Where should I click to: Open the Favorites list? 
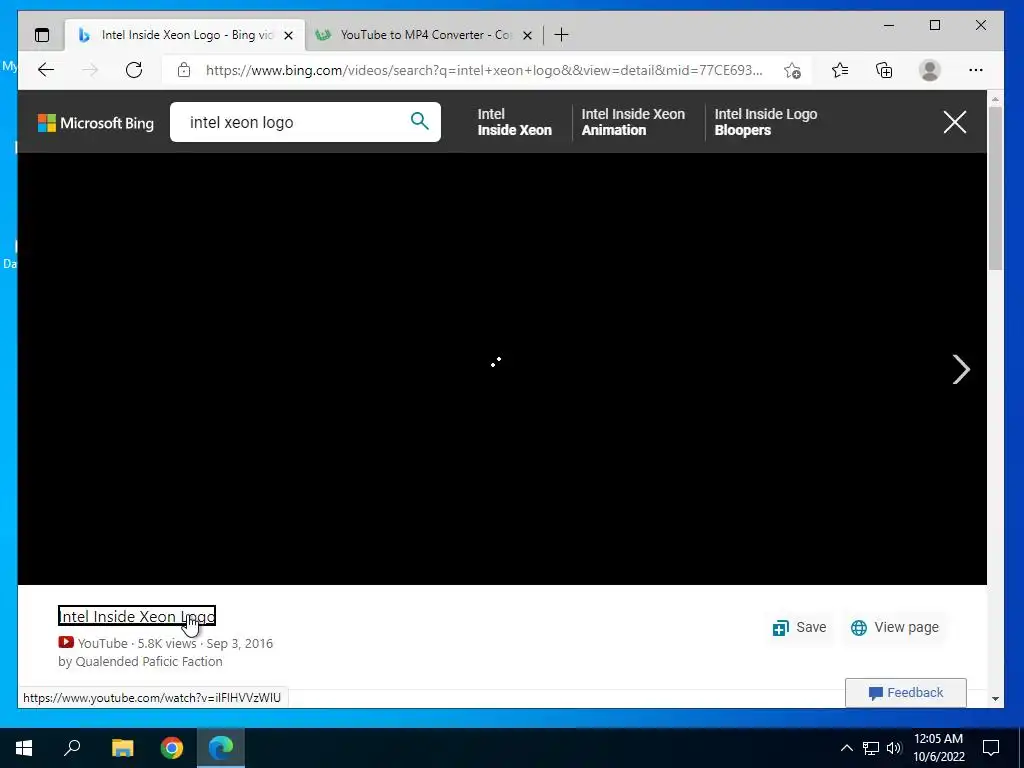coord(840,70)
